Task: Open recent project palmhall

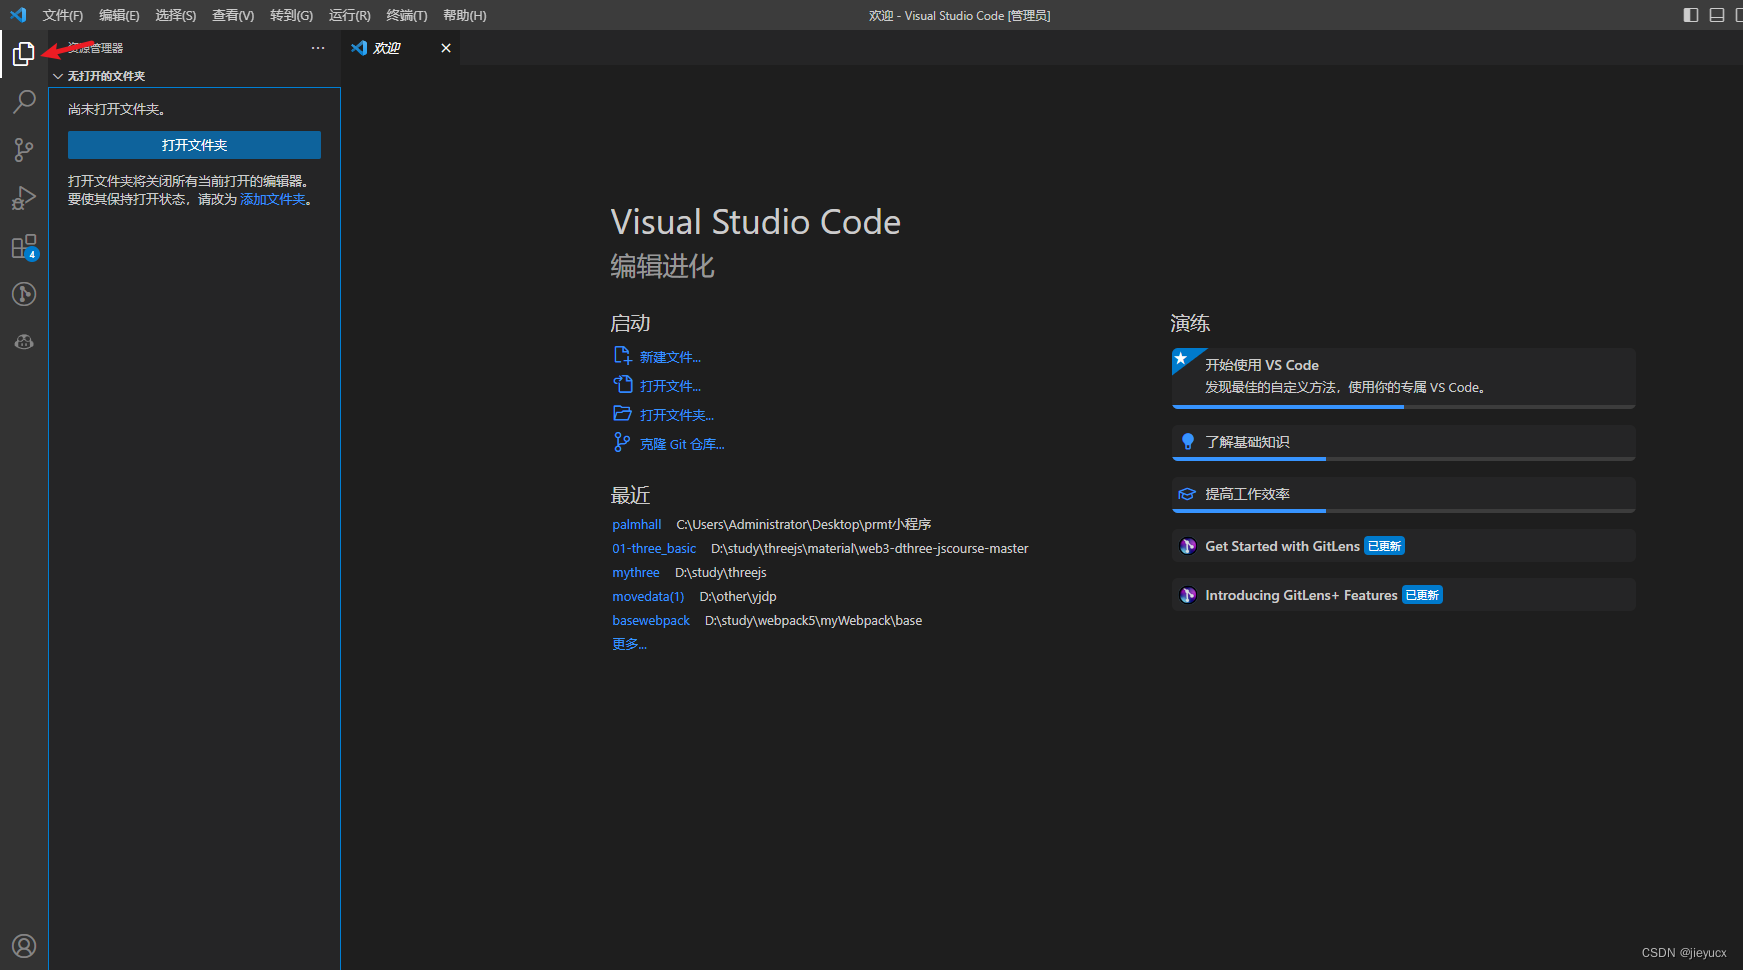Action: (637, 524)
